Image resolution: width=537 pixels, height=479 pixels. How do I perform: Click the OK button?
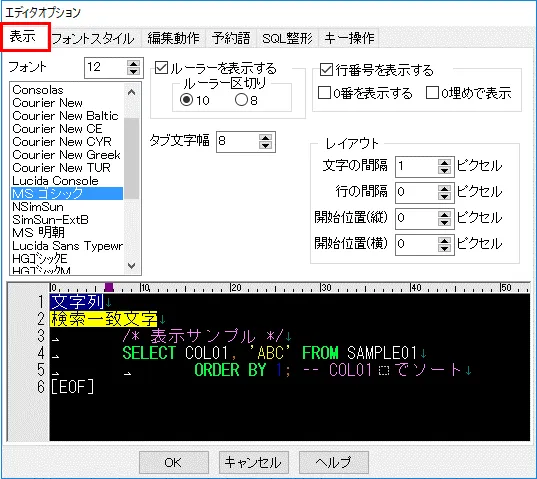[174, 463]
